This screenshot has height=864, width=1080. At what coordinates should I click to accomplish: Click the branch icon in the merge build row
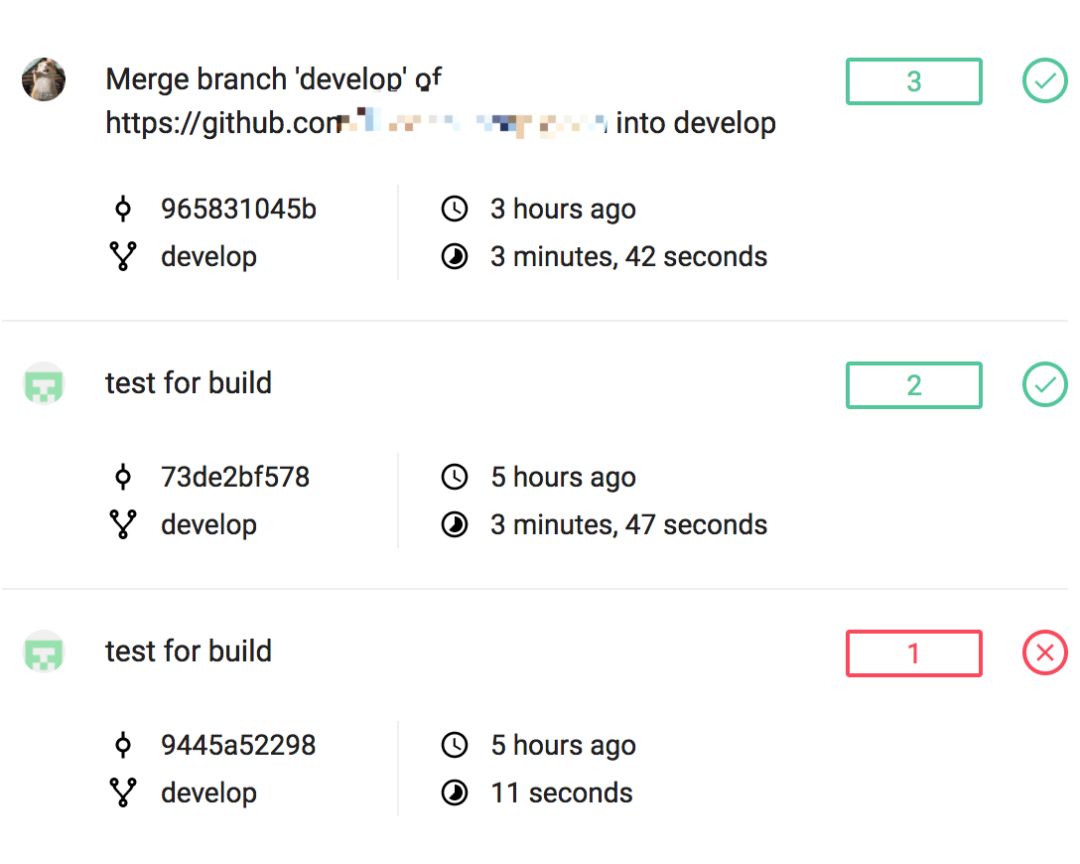pos(123,257)
